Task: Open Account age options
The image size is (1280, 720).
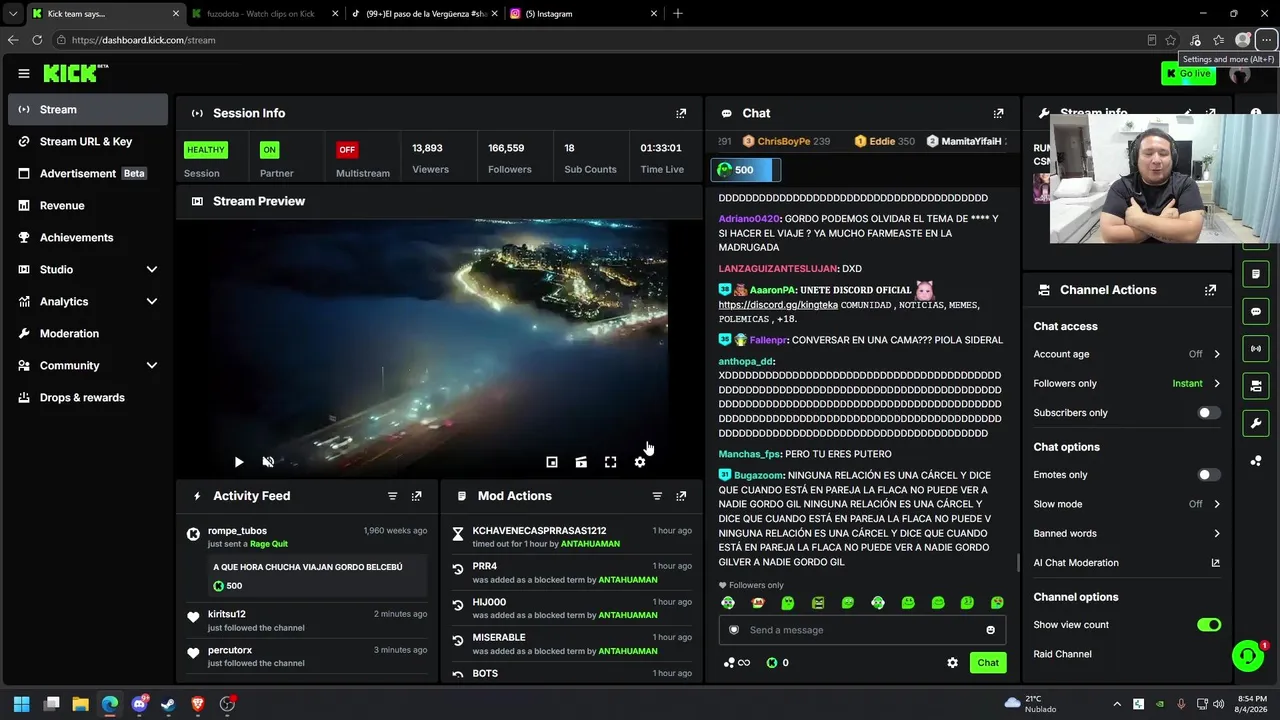Action: pos(1127,354)
